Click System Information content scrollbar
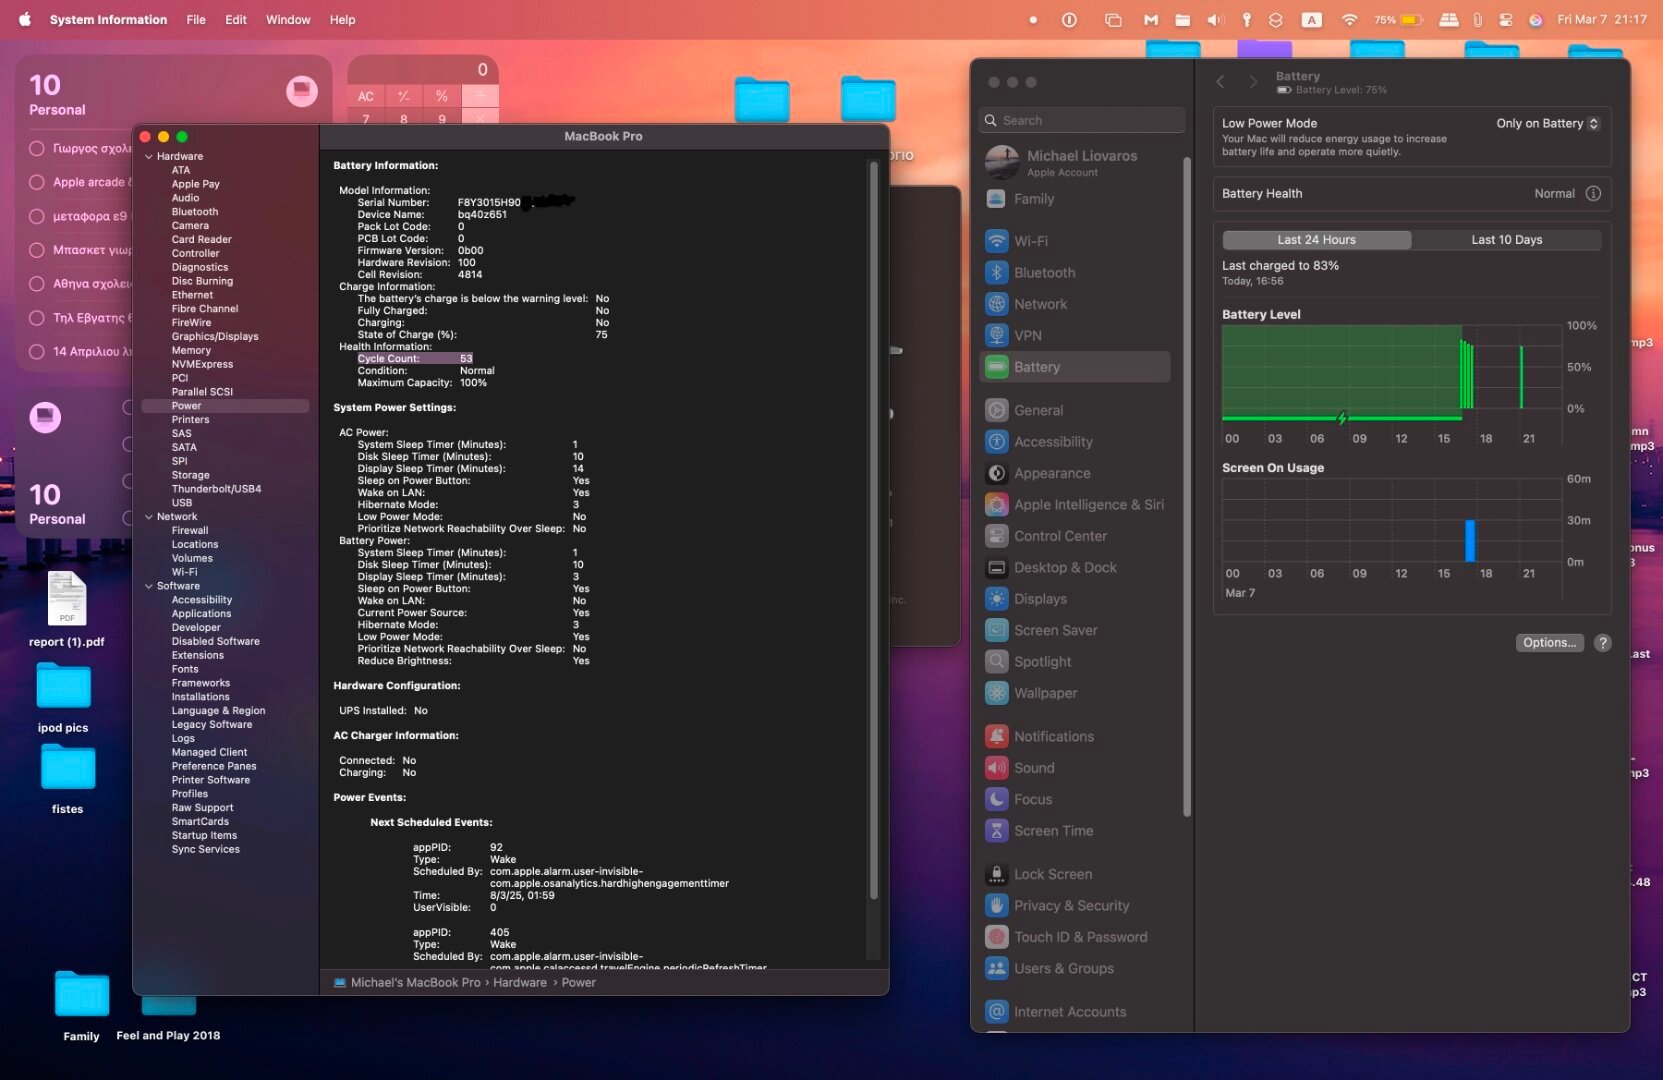 click(874, 530)
